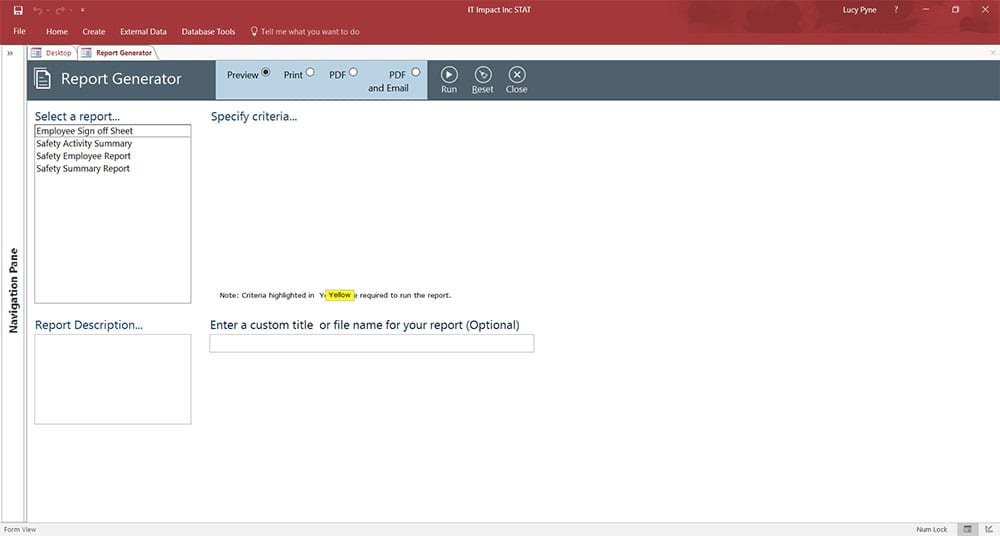The width and height of the screenshot is (1000, 536).
Task: Select Employee Sign off Sheet report
Action: coord(113,131)
